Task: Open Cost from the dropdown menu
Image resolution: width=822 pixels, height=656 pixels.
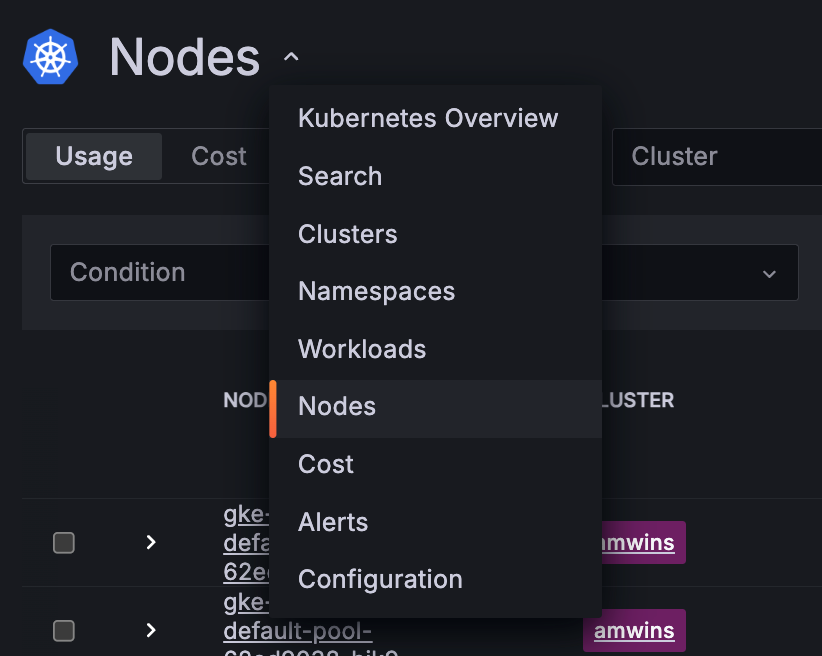Action: coord(326,464)
